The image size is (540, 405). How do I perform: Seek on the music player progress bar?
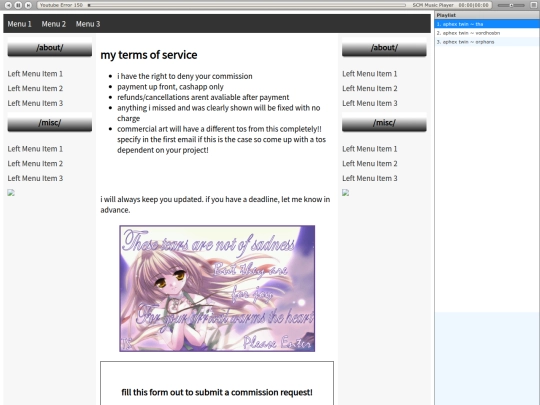tap(247, 5)
